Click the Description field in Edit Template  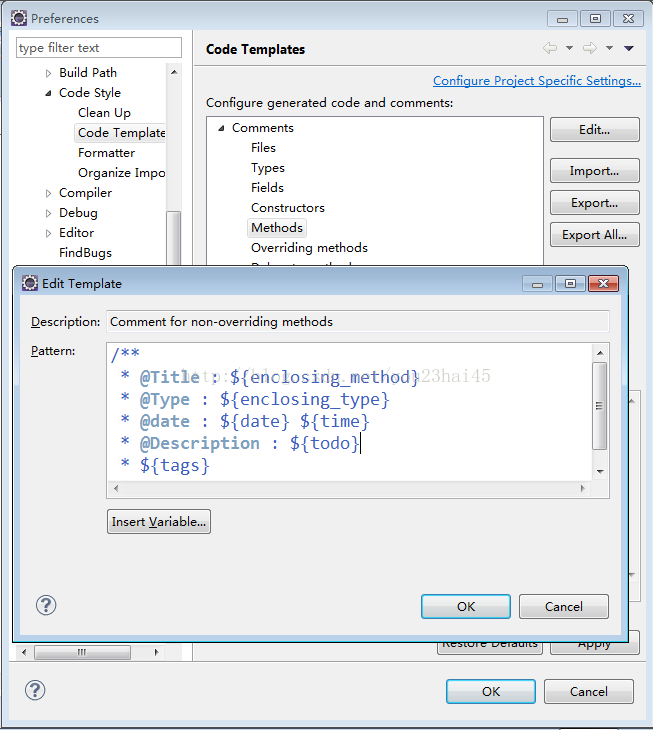(x=358, y=322)
